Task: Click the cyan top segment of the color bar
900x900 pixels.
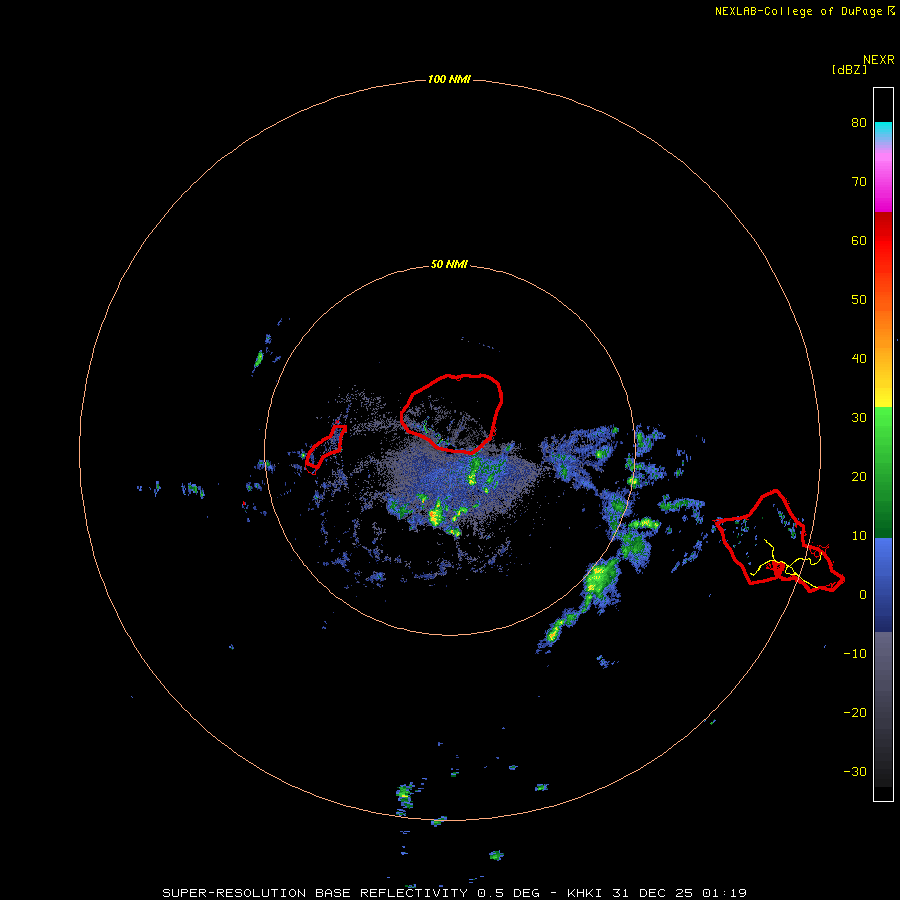Action: (883, 130)
